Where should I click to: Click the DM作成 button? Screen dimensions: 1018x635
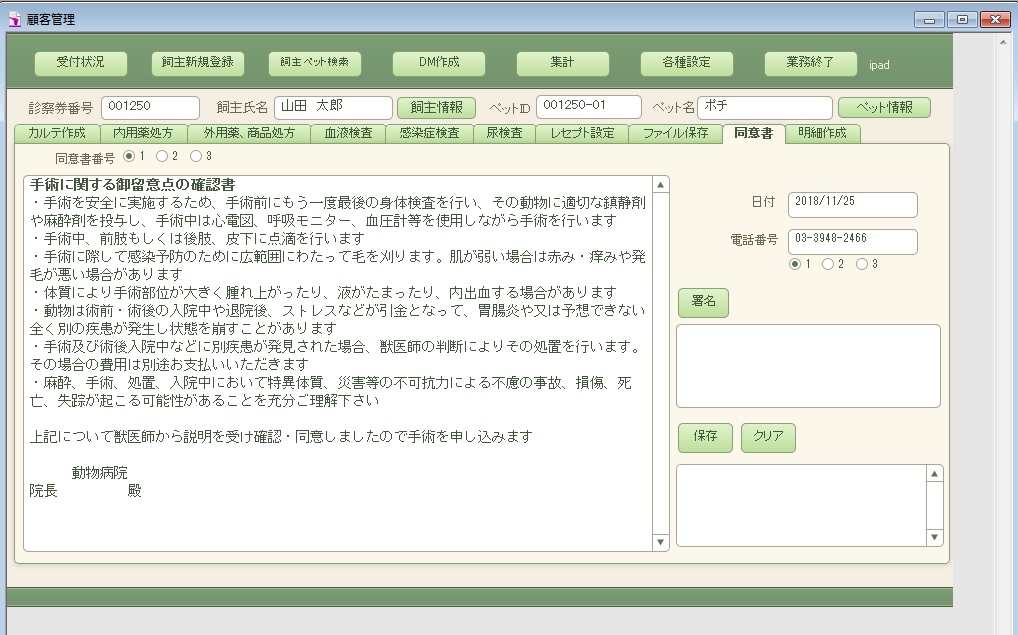(x=439, y=63)
